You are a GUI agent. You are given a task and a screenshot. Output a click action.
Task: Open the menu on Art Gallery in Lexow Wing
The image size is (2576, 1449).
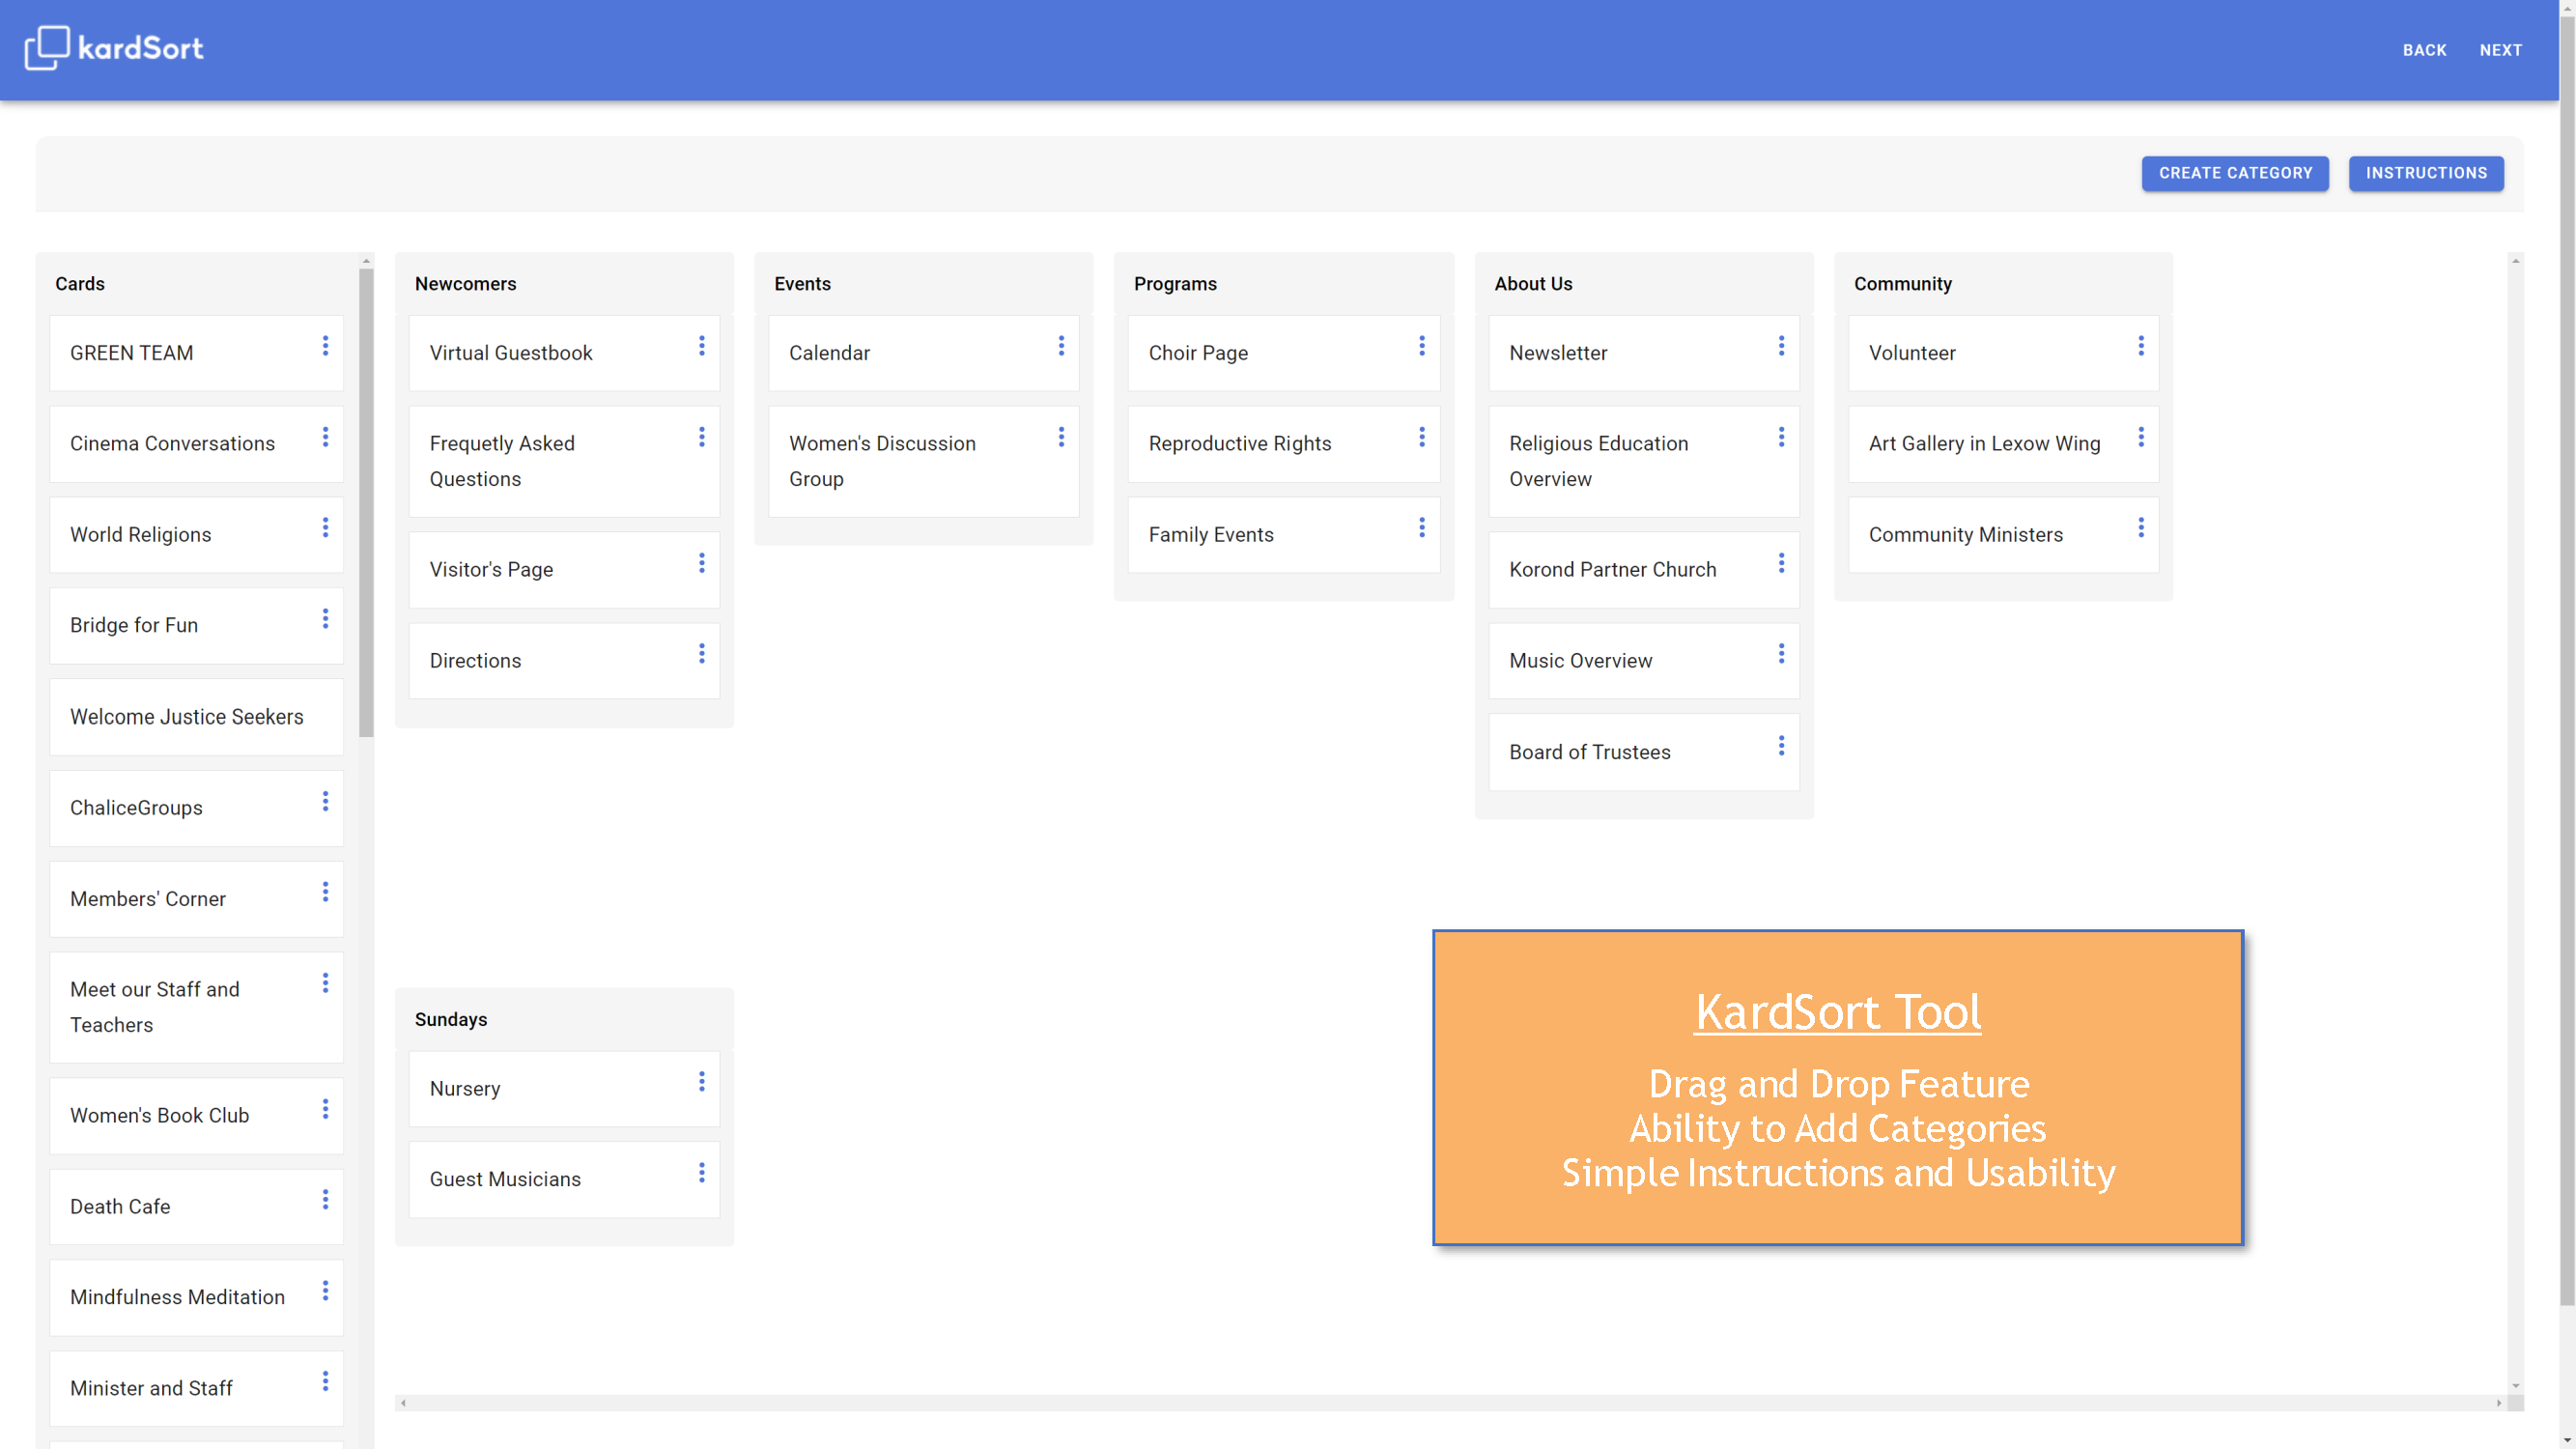point(2141,437)
